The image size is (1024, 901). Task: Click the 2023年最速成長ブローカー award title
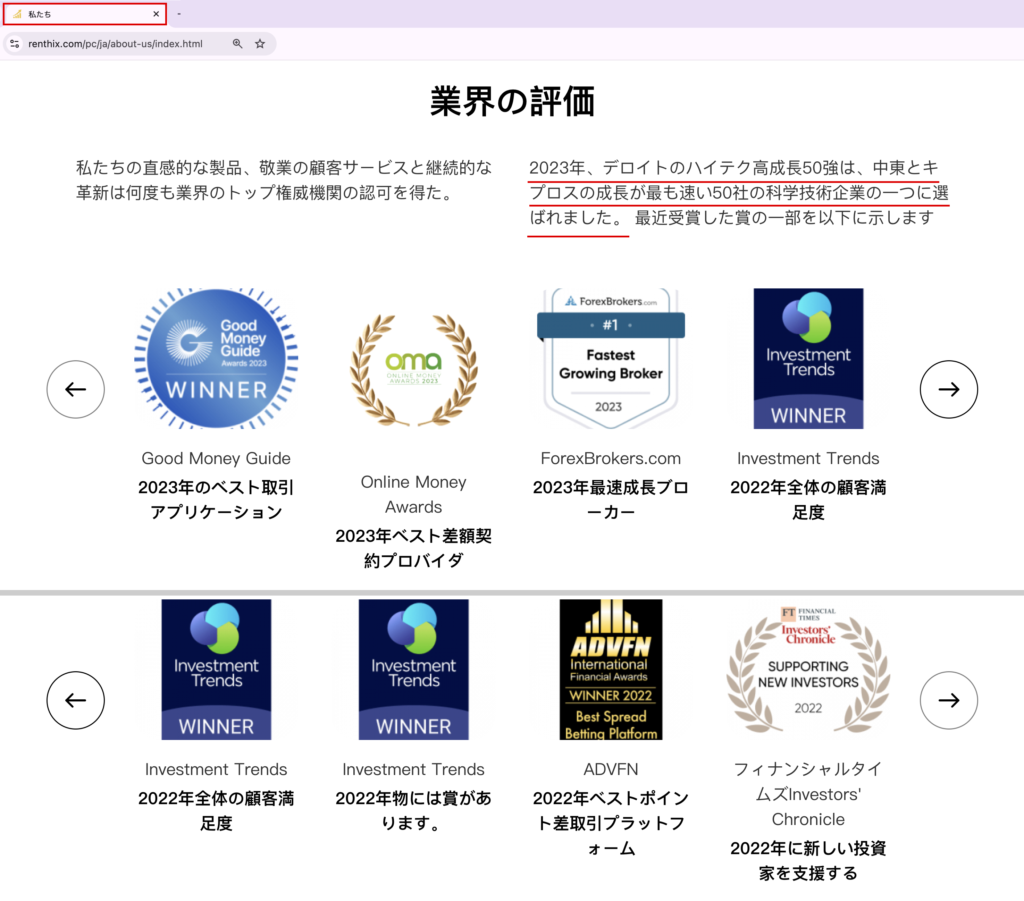(611, 499)
